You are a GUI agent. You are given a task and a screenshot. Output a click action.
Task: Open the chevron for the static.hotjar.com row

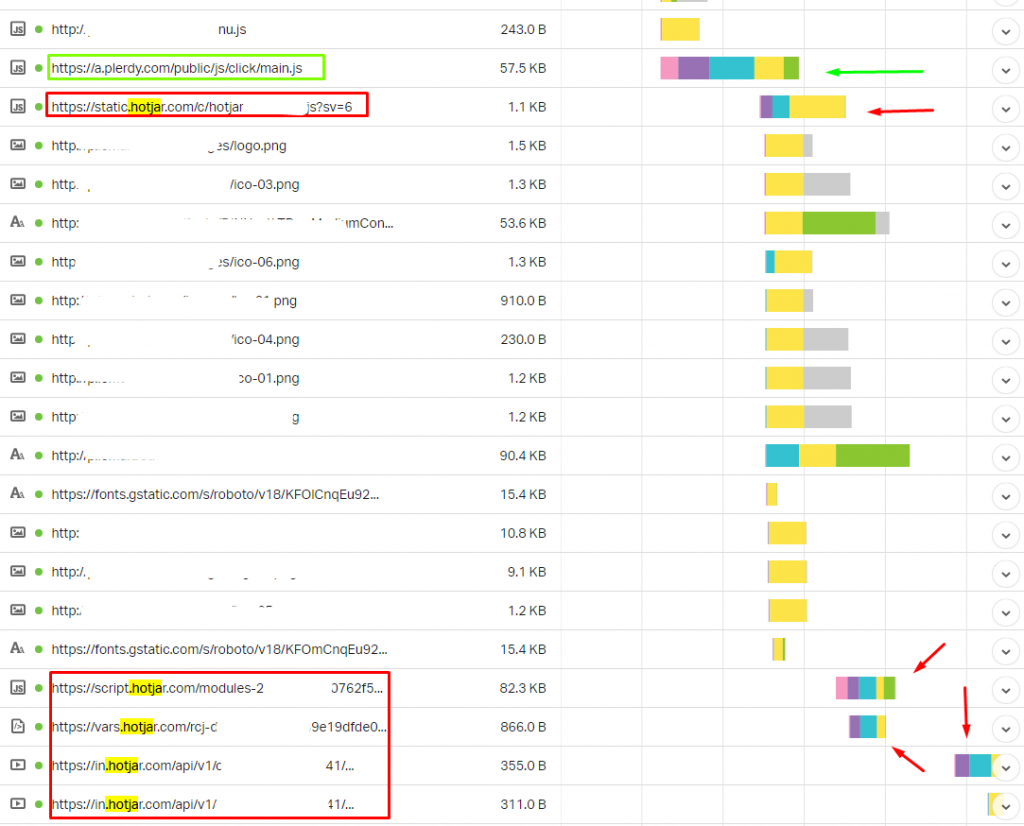[1005, 109]
